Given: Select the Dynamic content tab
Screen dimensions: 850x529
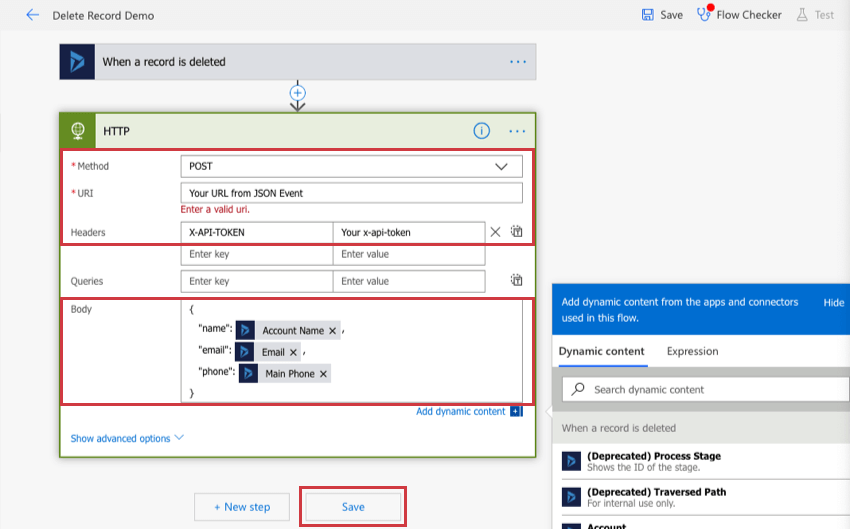Looking at the screenshot, I should (601, 351).
